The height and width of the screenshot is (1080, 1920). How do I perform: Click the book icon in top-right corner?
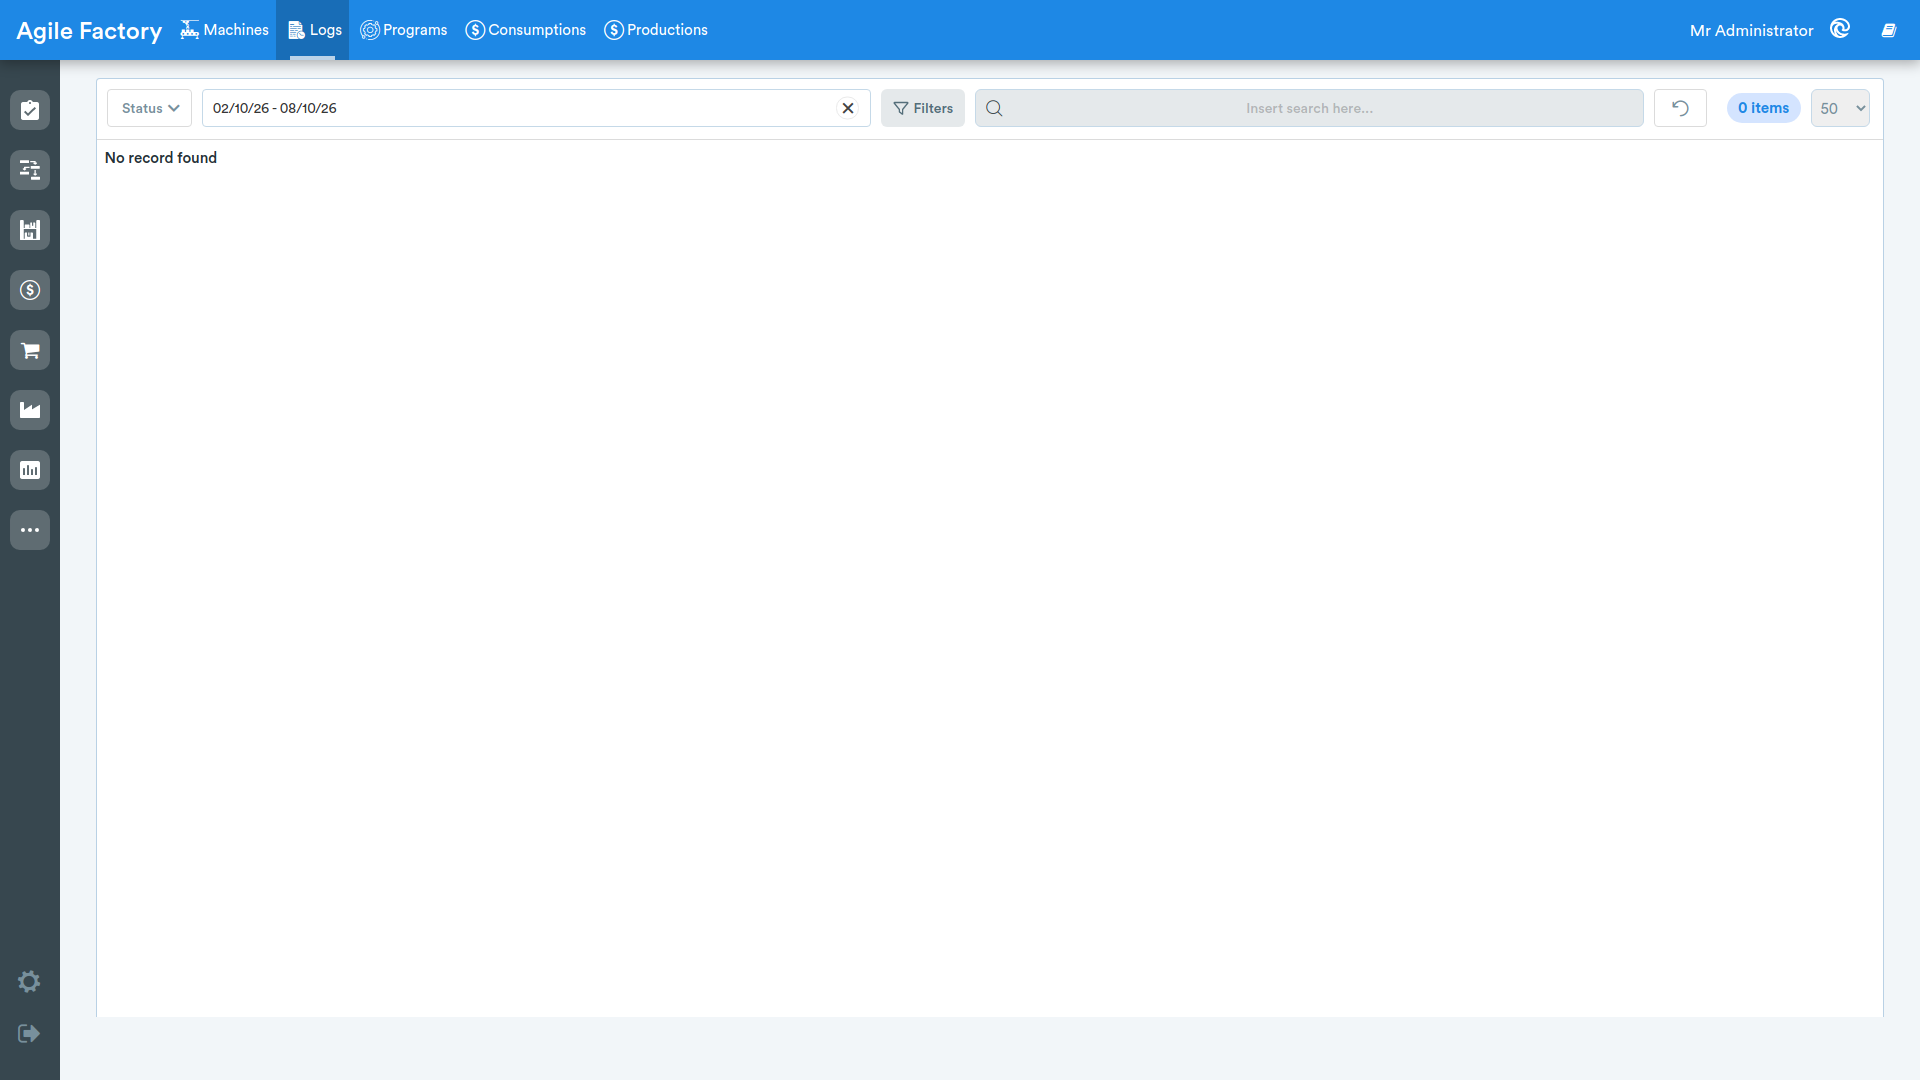coord(1889,30)
